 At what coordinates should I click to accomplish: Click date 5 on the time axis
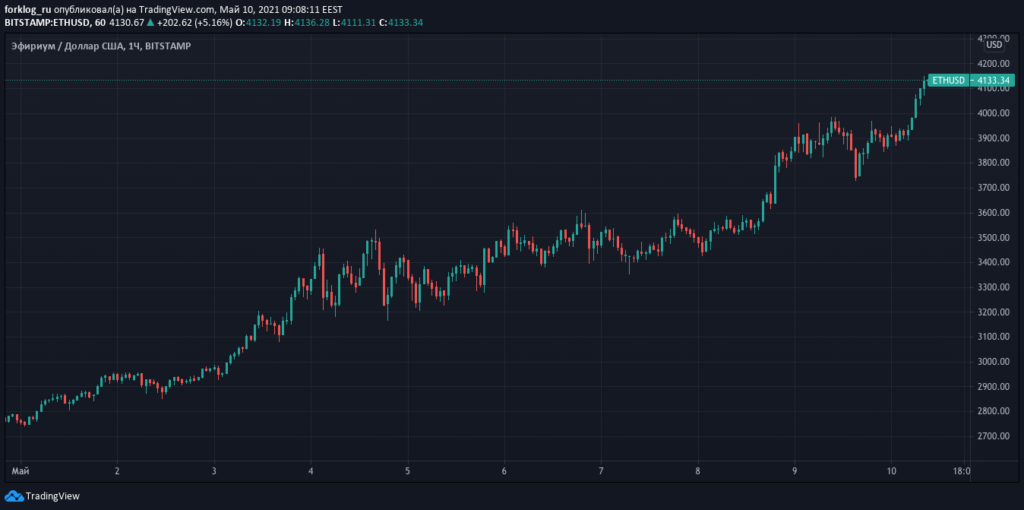408,469
